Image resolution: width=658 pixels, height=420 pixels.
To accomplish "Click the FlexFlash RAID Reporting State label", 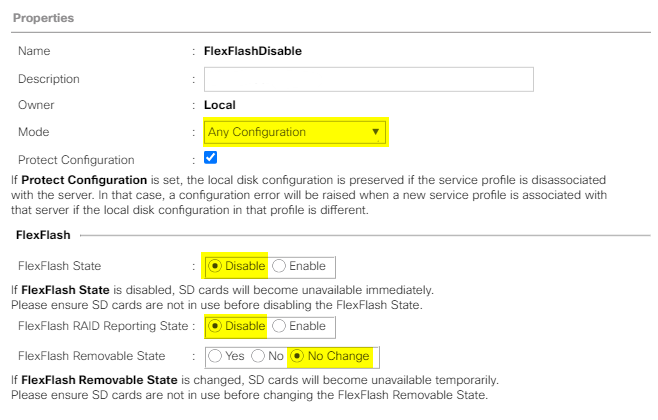I will click(x=103, y=326).
